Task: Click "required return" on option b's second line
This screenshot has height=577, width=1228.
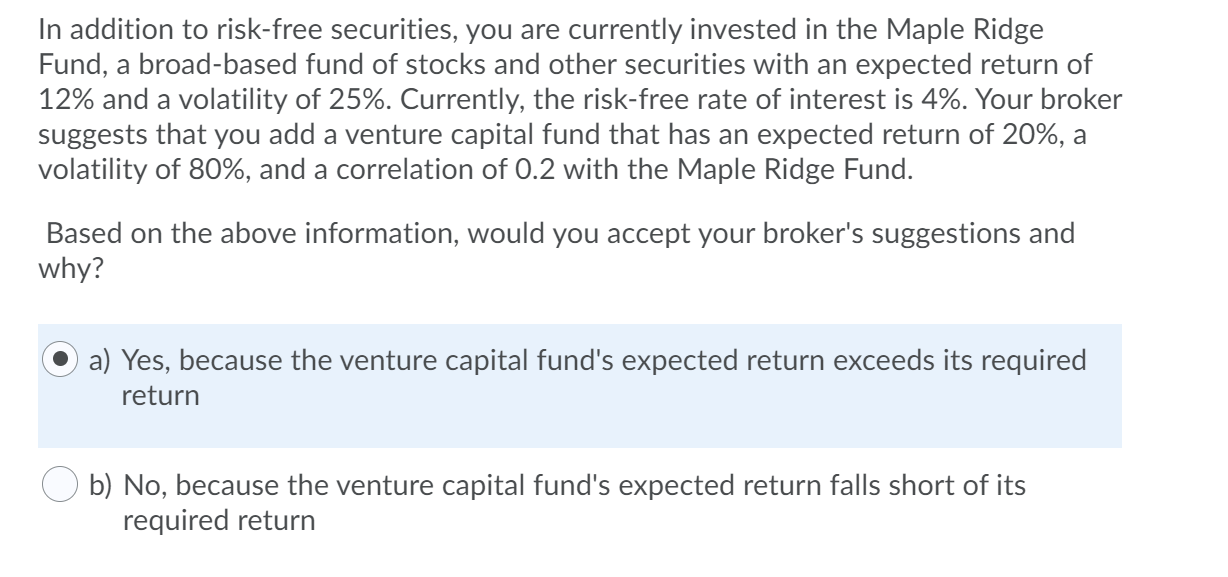Action: tap(218, 521)
